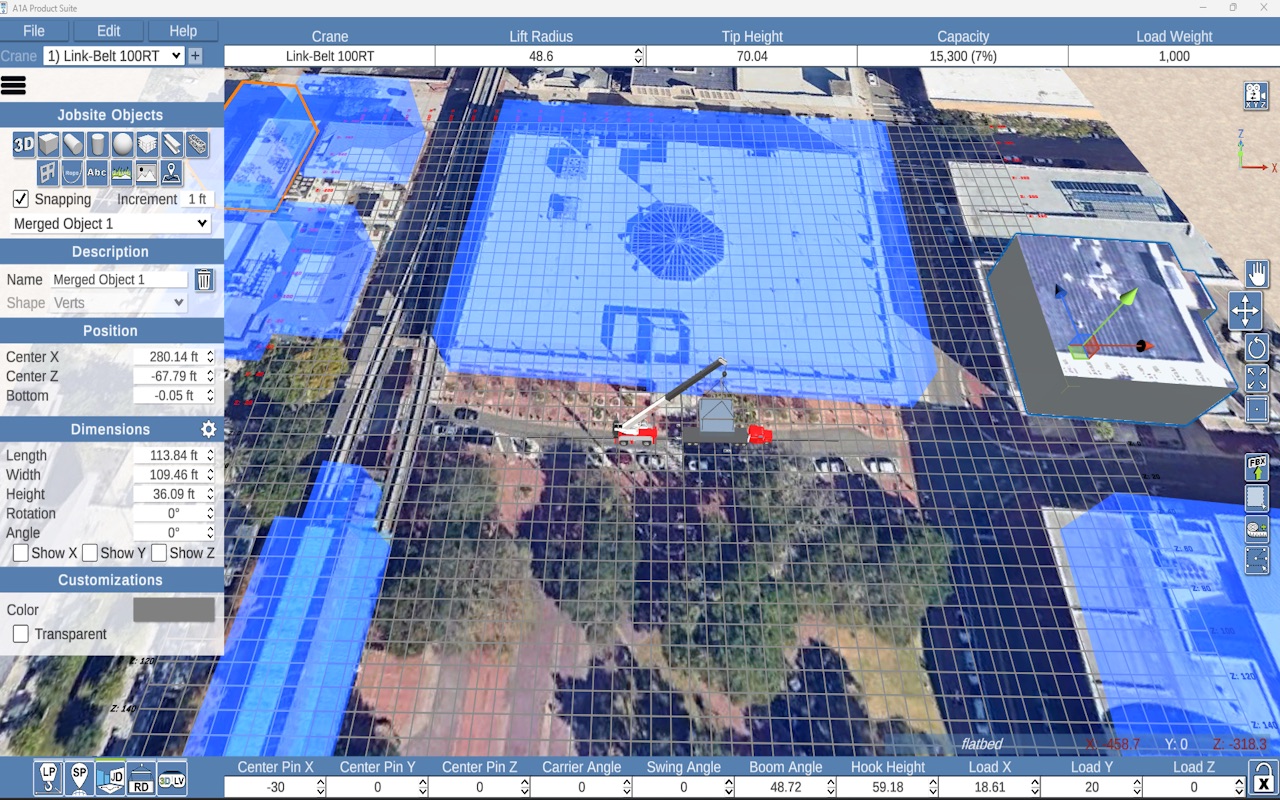Add a building facade object

click(48, 173)
